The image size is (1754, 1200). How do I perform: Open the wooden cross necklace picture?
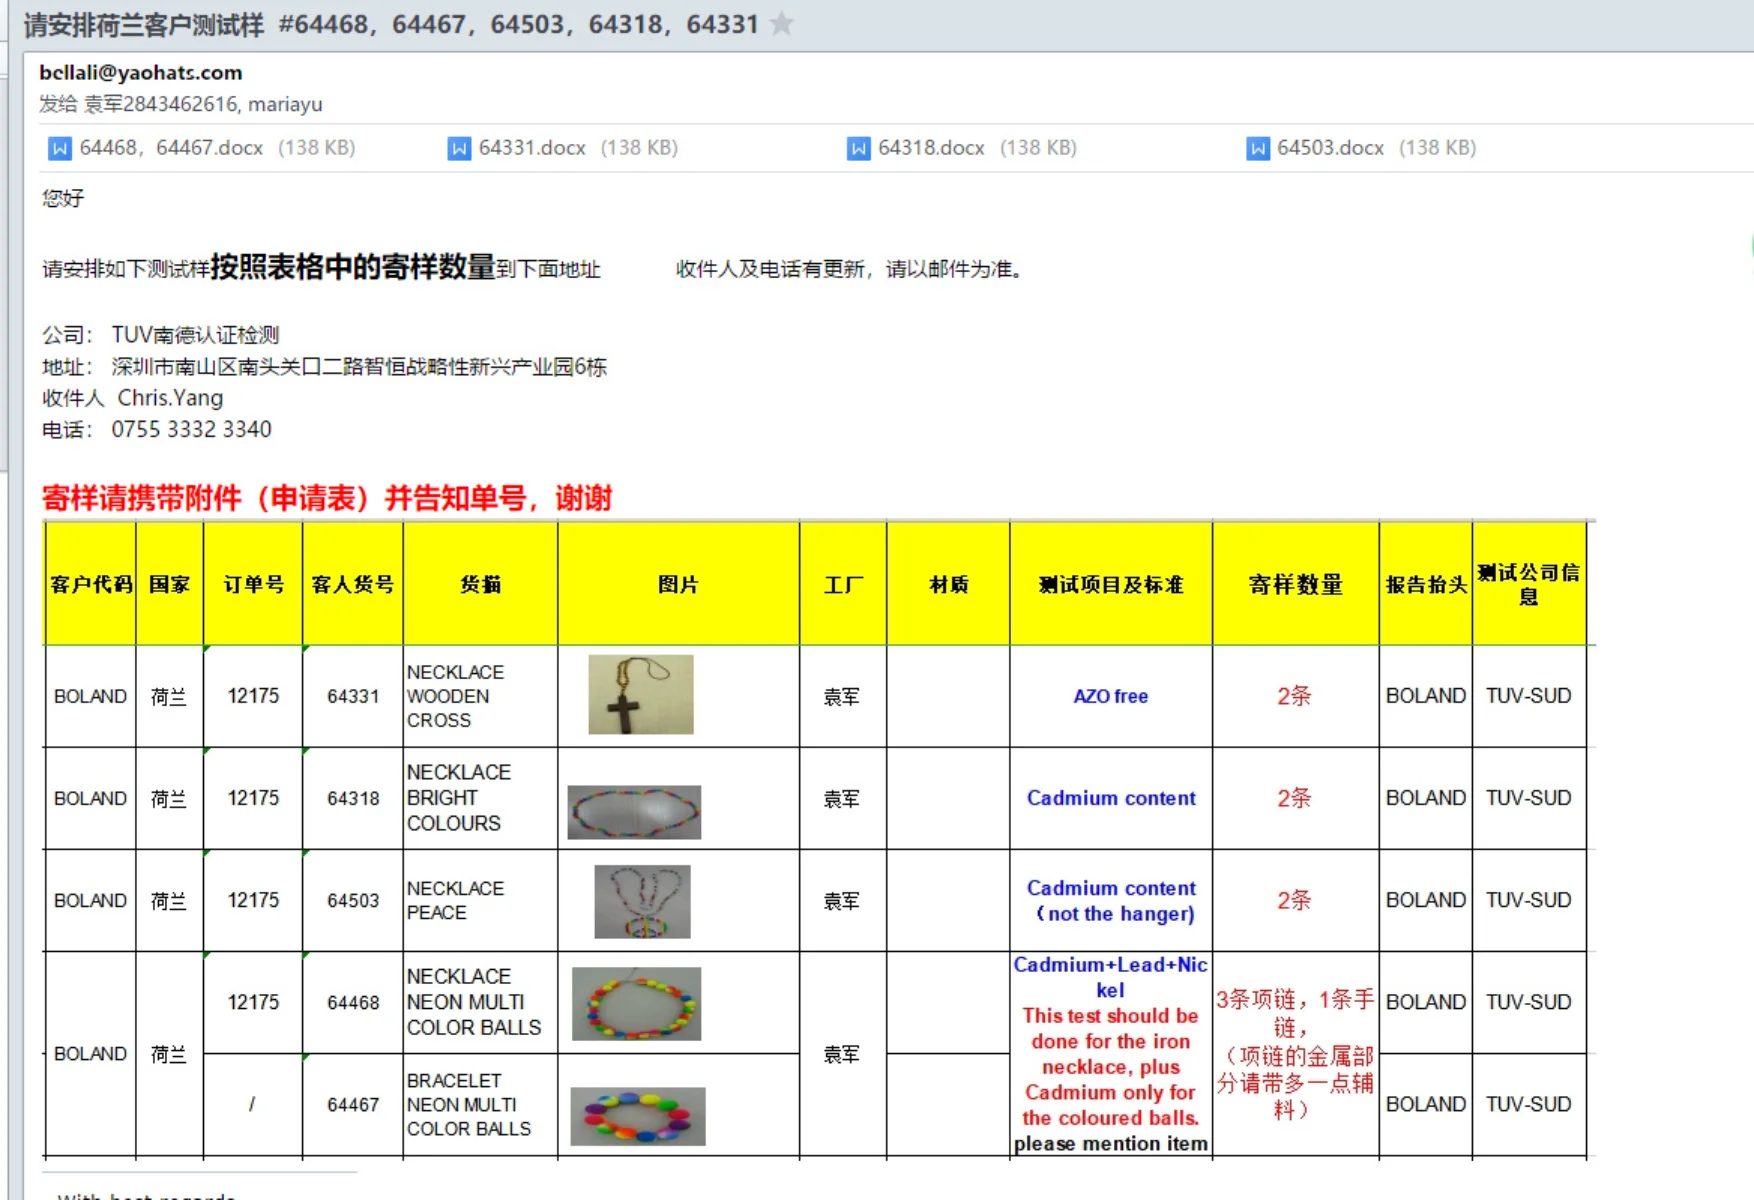641,695
